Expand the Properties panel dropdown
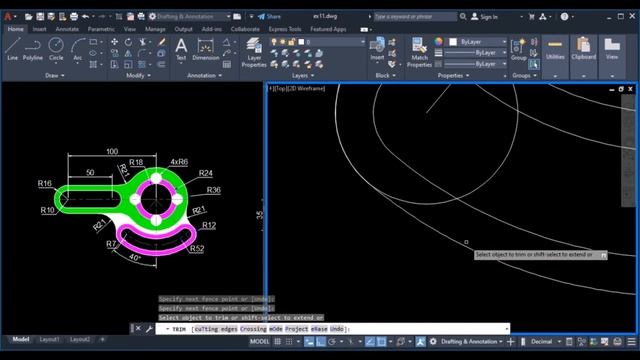This screenshot has width=640, height=360. click(453, 76)
